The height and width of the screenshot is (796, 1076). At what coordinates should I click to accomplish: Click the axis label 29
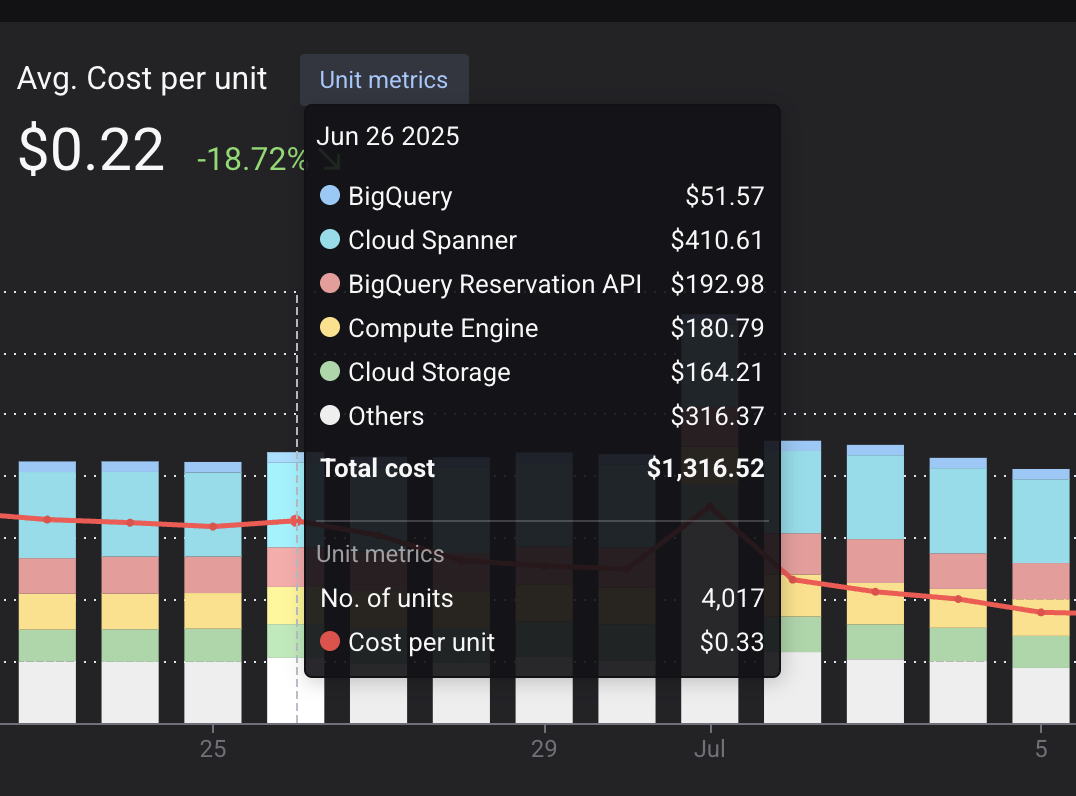click(x=543, y=749)
